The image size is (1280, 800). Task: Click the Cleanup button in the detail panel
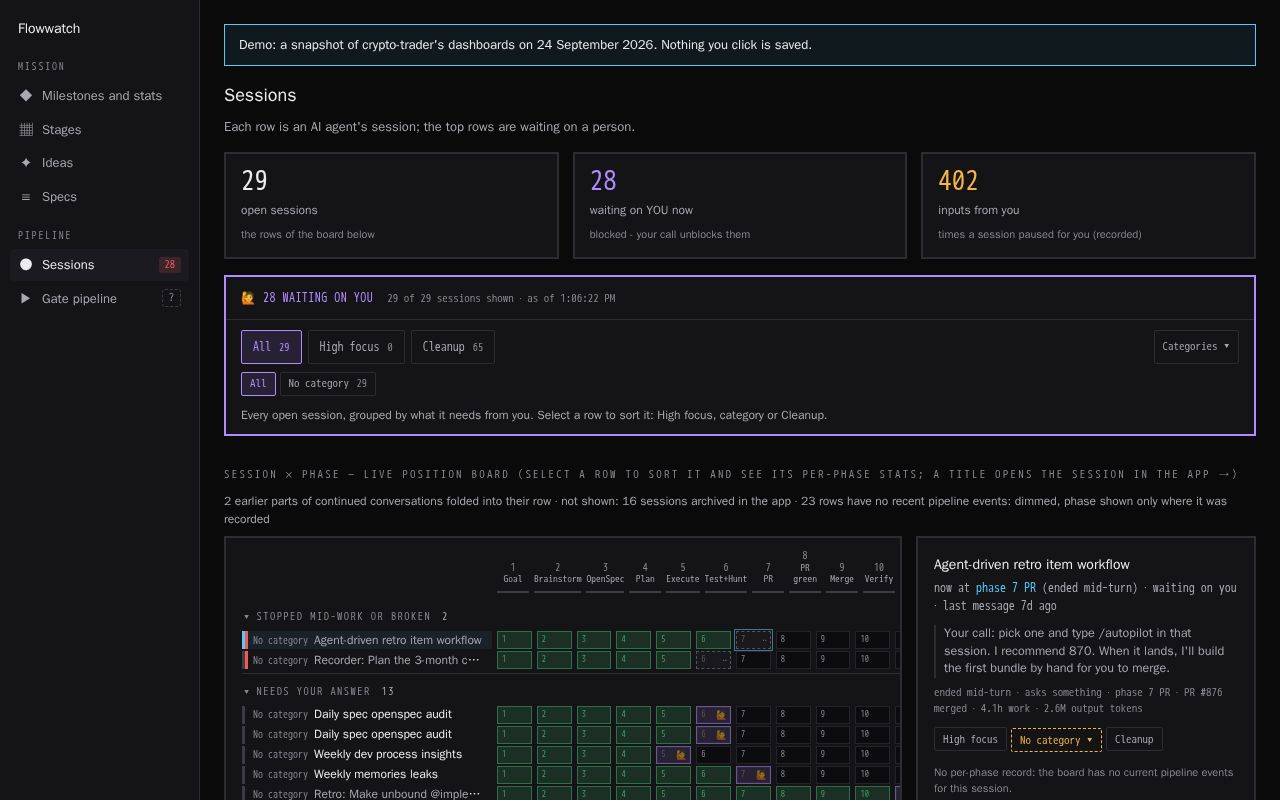pos(1134,740)
